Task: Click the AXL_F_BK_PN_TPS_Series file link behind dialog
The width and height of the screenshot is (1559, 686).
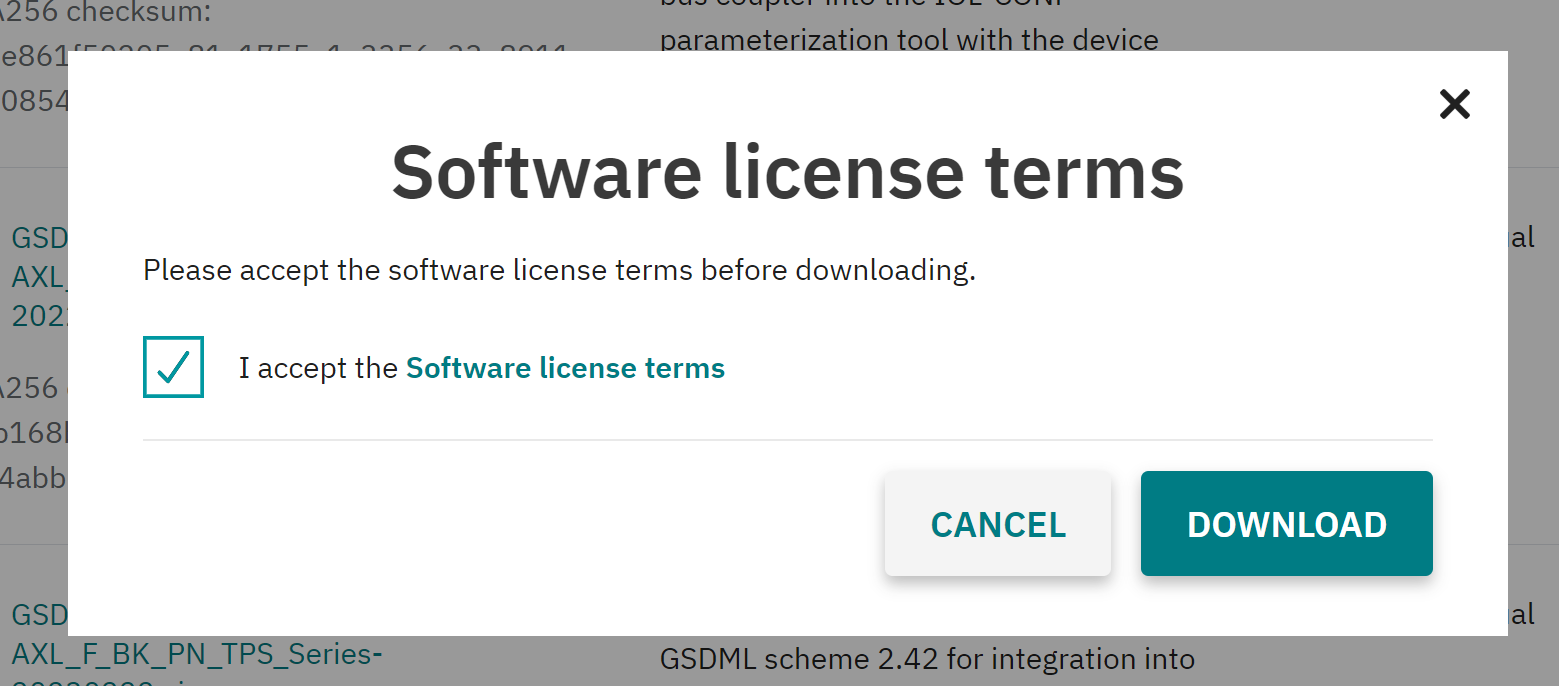Action: (x=196, y=653)
